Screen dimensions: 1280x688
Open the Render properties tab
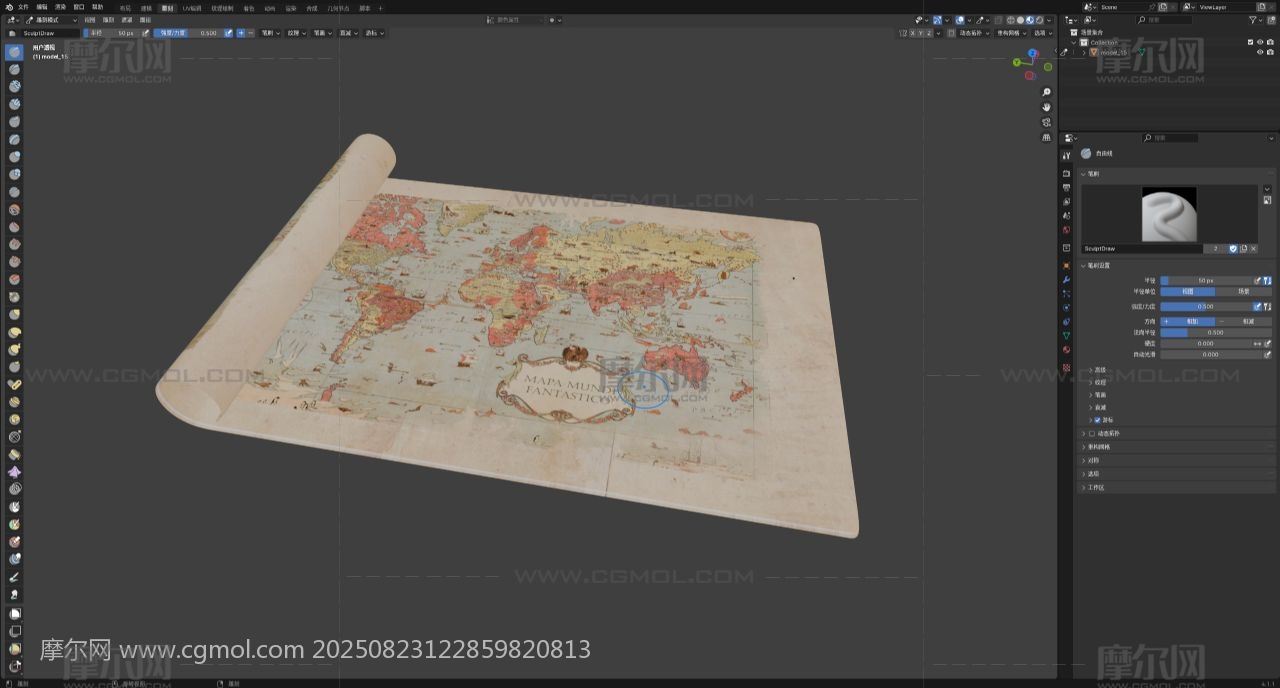[x=1067, y=173]
